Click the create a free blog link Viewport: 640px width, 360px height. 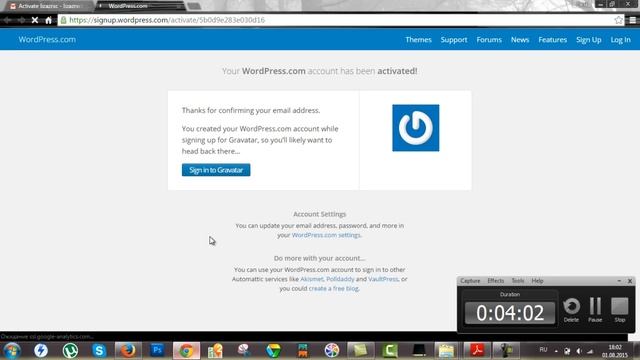pos(333,289)
